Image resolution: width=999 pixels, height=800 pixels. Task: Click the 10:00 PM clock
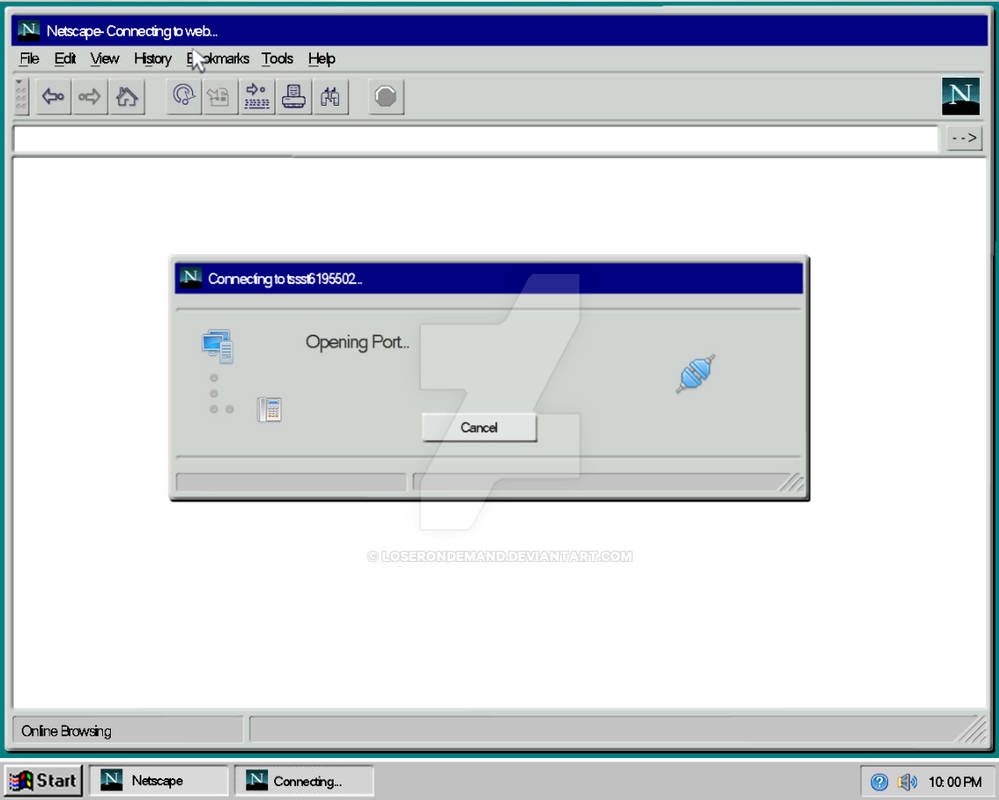tap(954, 782)
